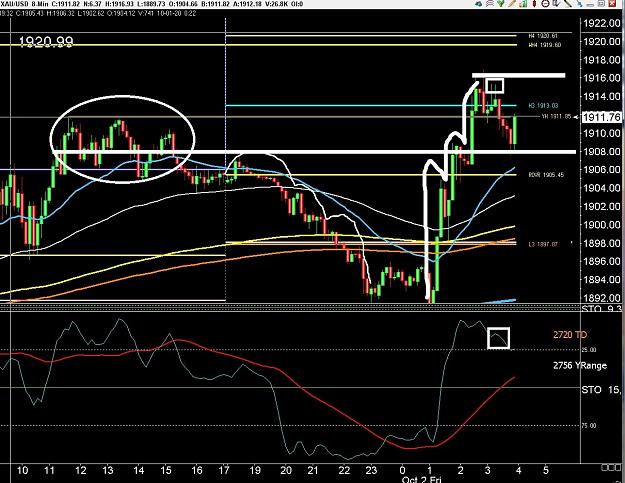The image size is (625, 483).
Task: Click the 1896.00 price axis label
Action: tap(602, 261)
